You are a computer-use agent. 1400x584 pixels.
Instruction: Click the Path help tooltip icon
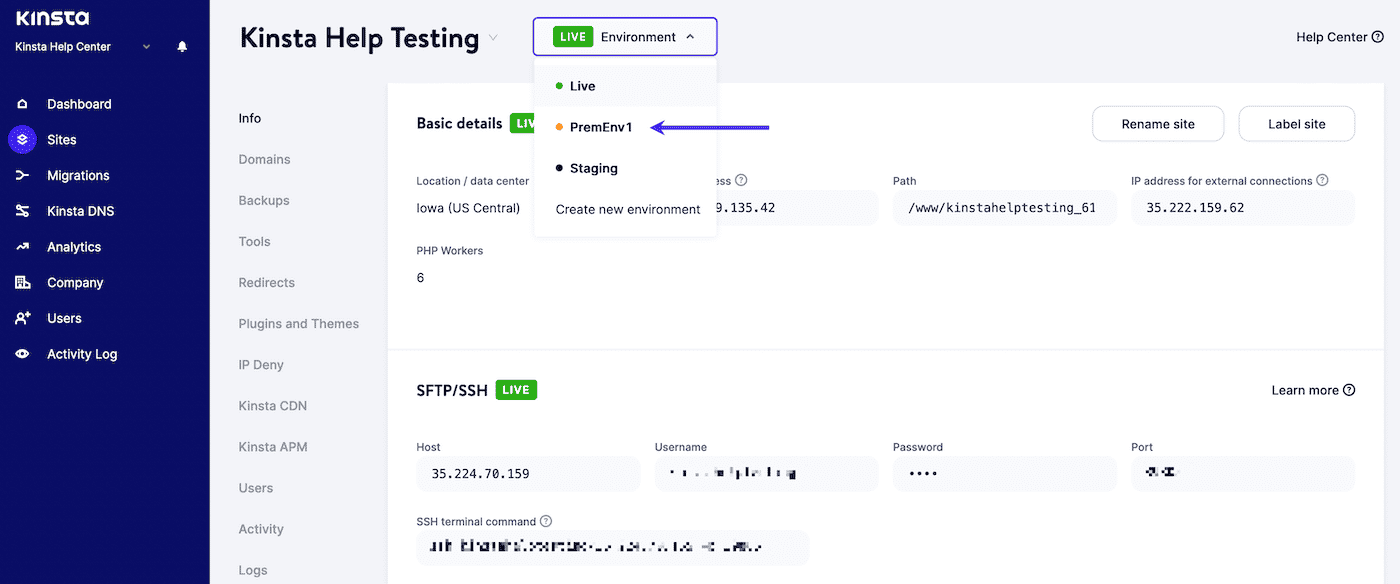pos(740,180)
